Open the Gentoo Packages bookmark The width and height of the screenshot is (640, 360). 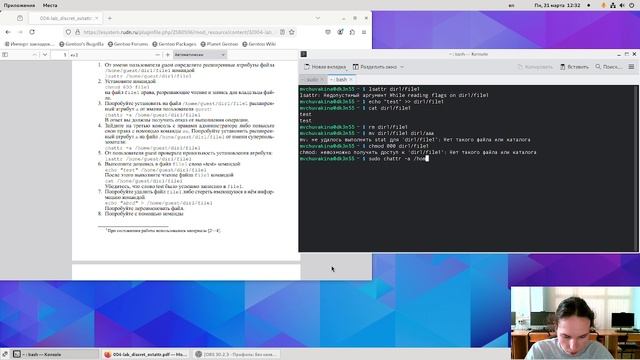point(174,44)
